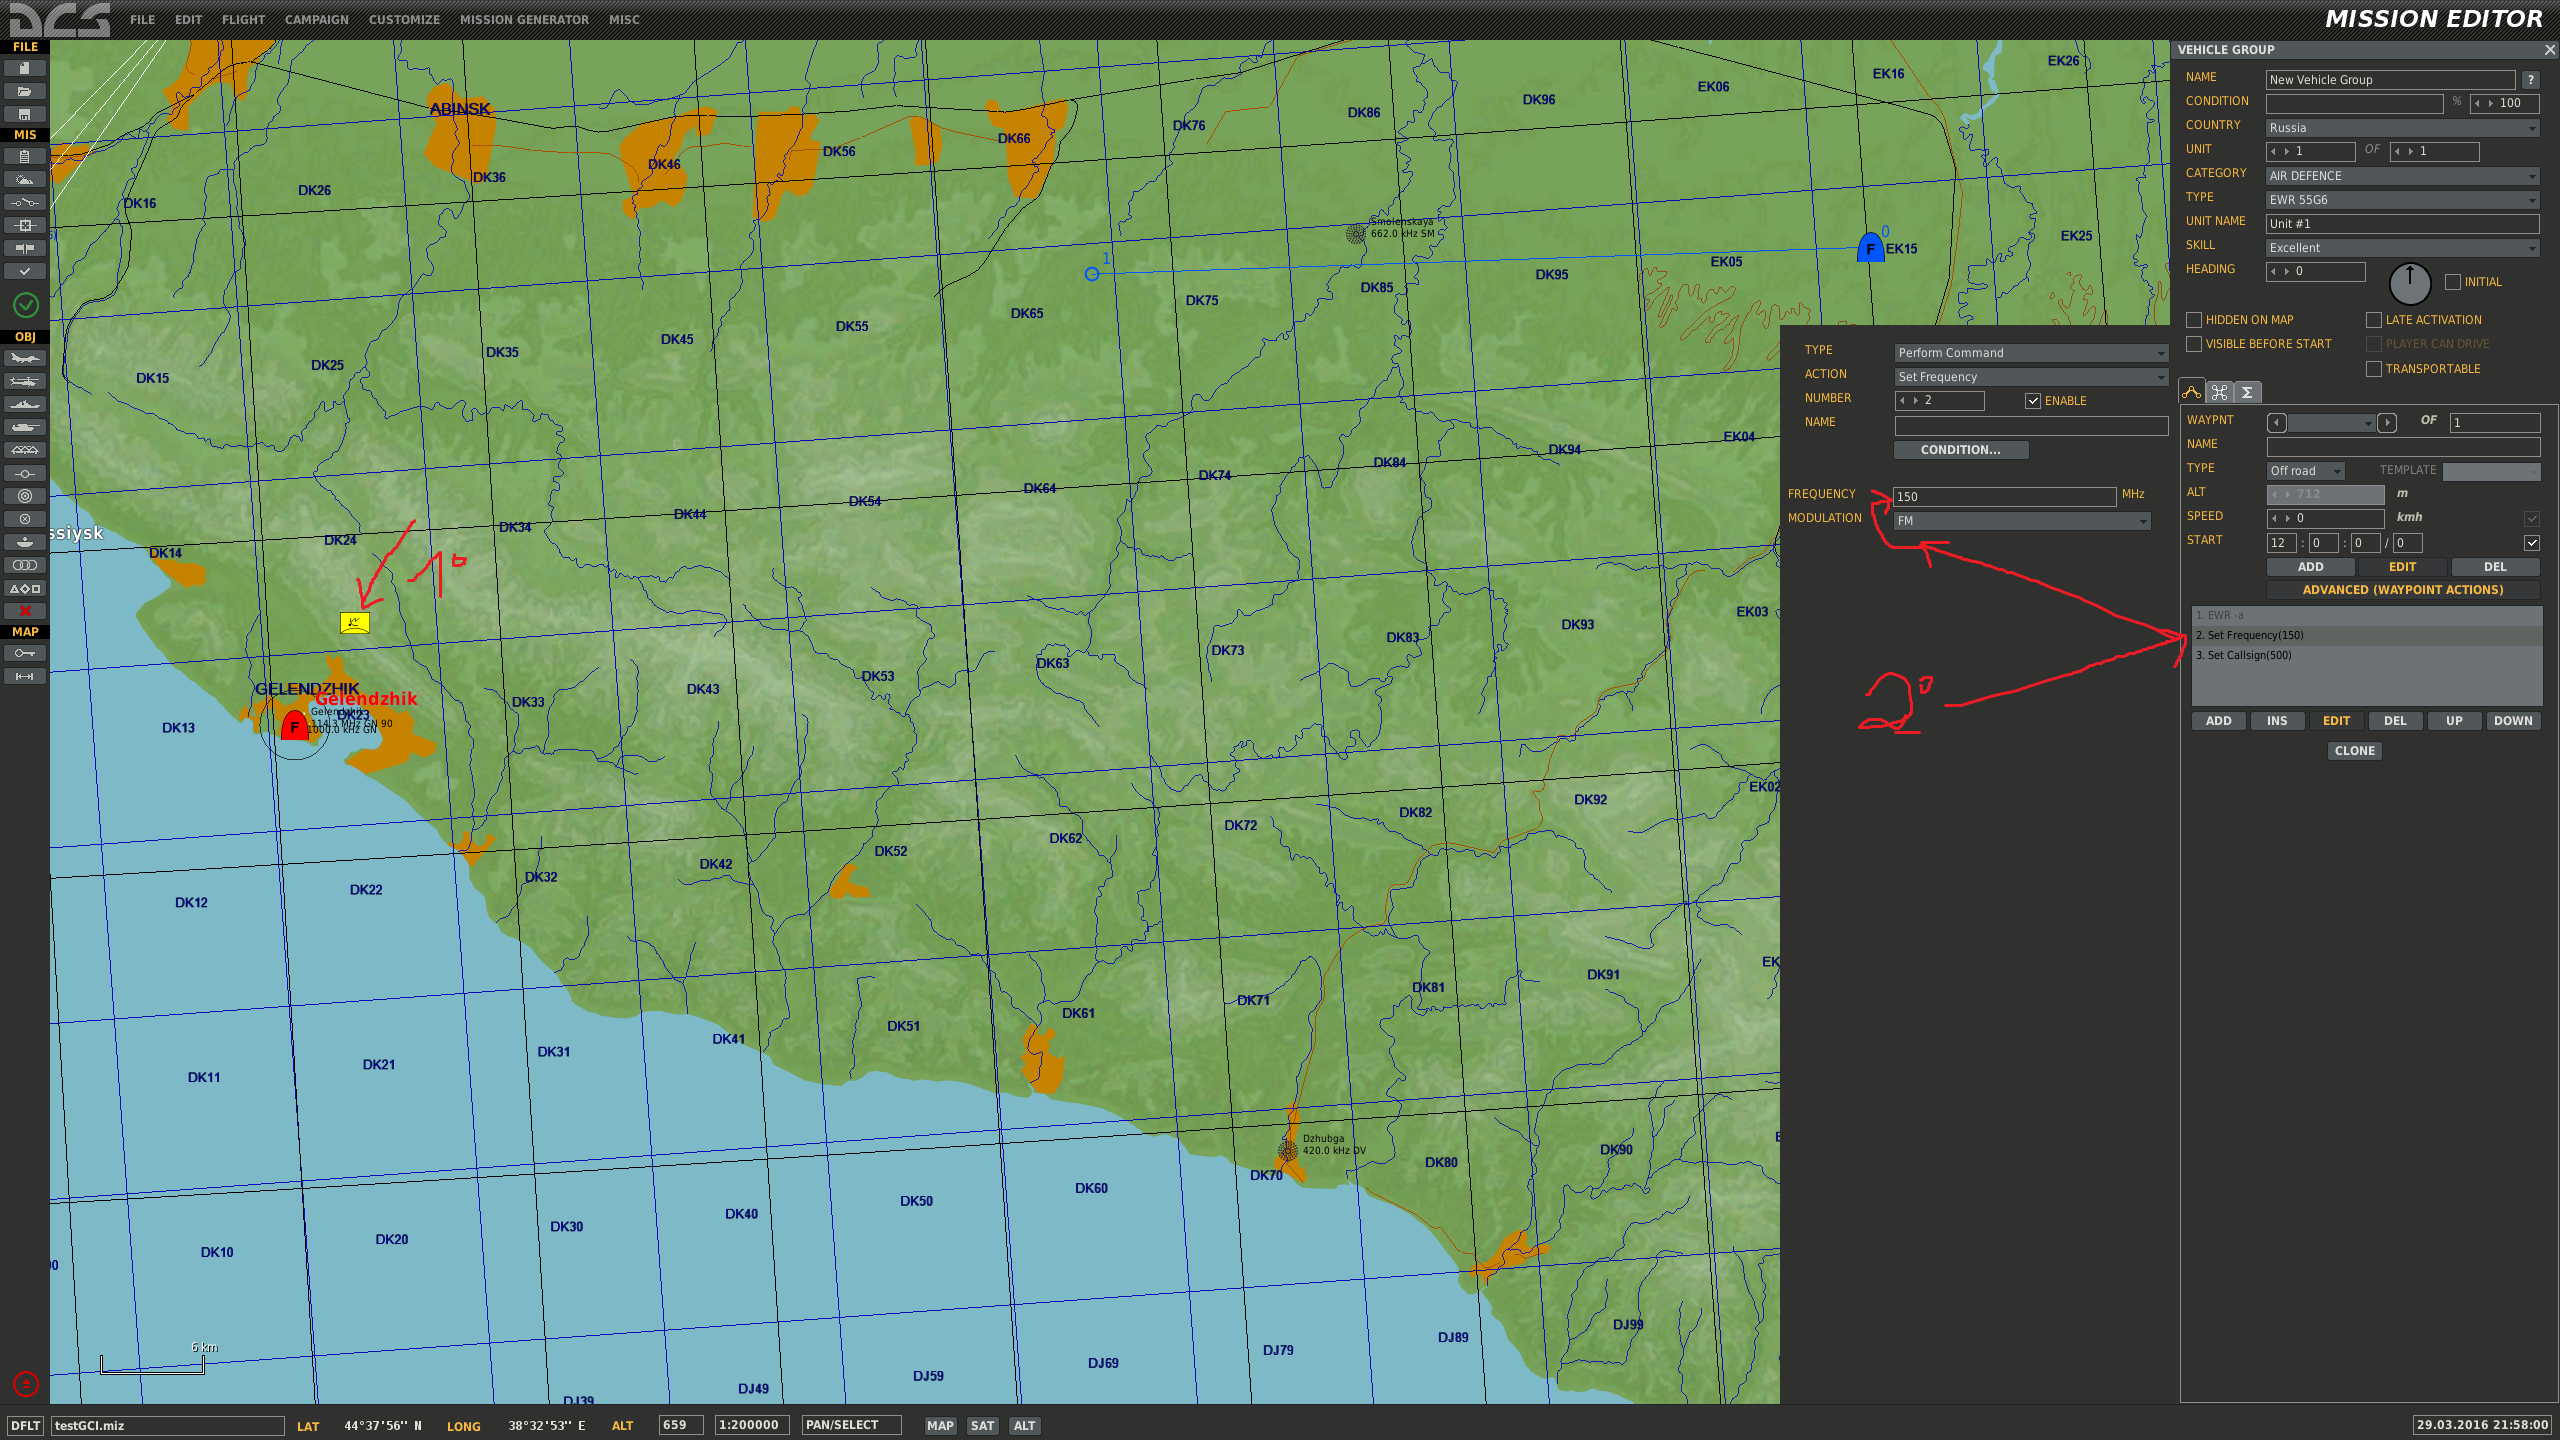Toggle the START time lock checkbox
The width and height of the screenshot is (2560, 1440).
[x=2532, y=543]
